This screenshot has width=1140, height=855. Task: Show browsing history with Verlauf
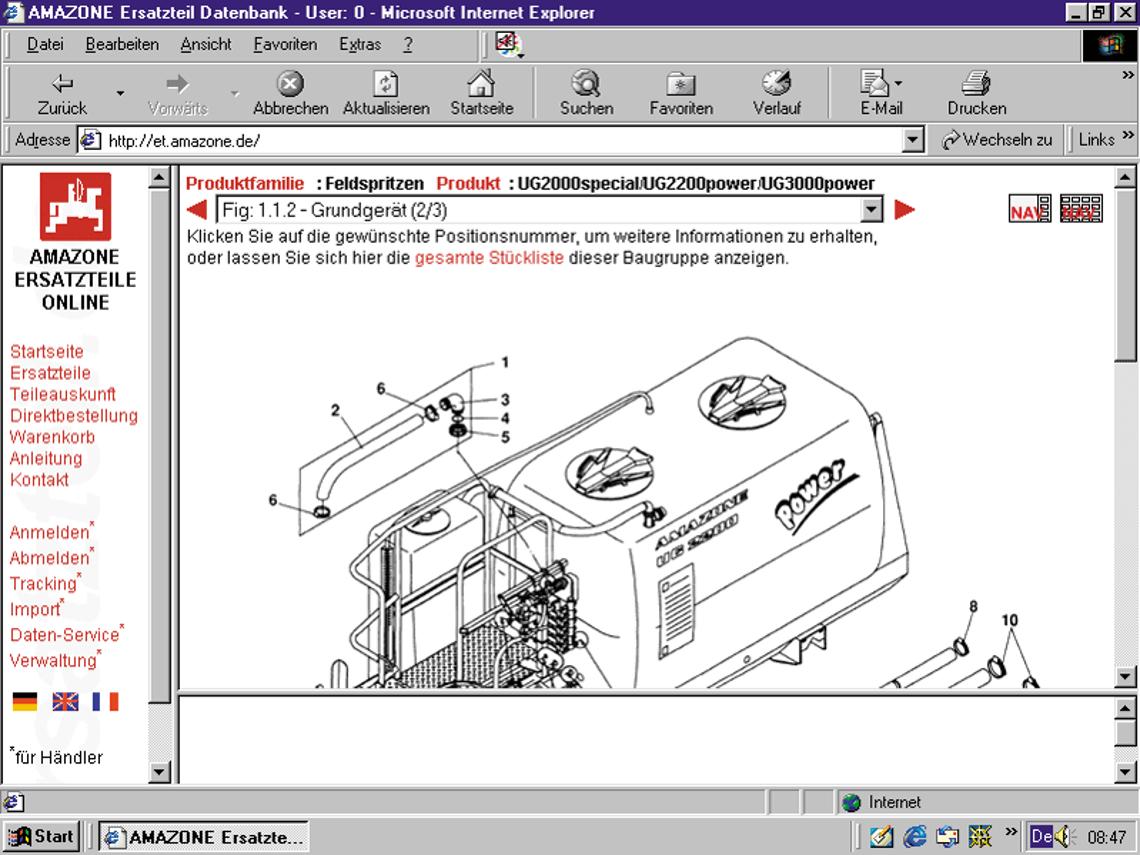pyautogui.click(x=776, y=94)
